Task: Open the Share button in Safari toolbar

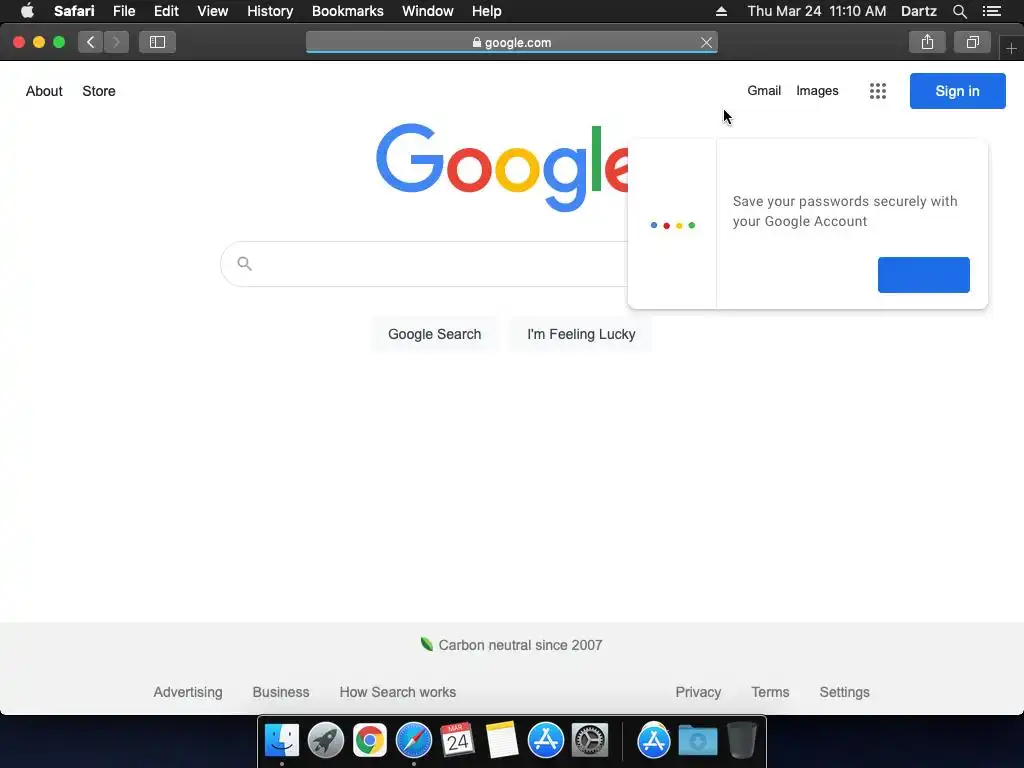Action: (x=927, y=42)
